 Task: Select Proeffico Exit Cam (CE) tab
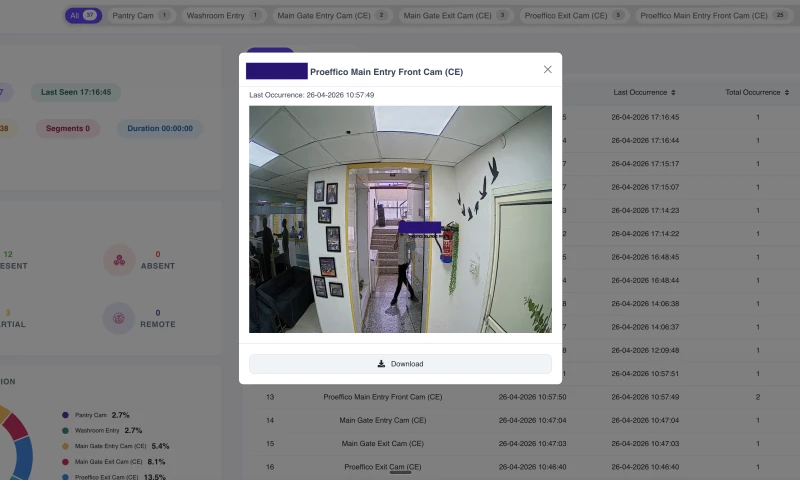(574, 15)
